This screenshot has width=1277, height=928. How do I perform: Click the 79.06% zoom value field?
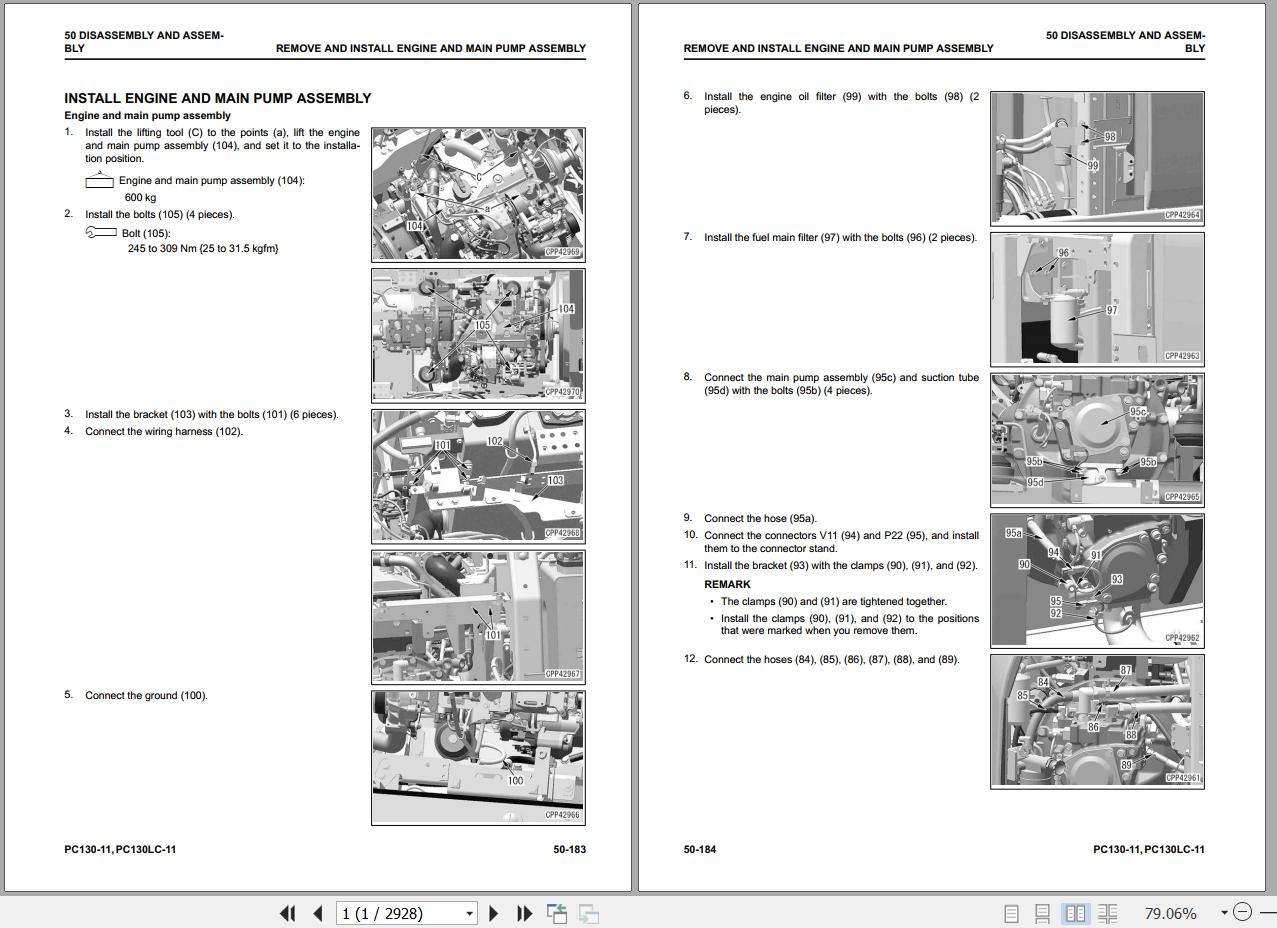coord(1170,913)
